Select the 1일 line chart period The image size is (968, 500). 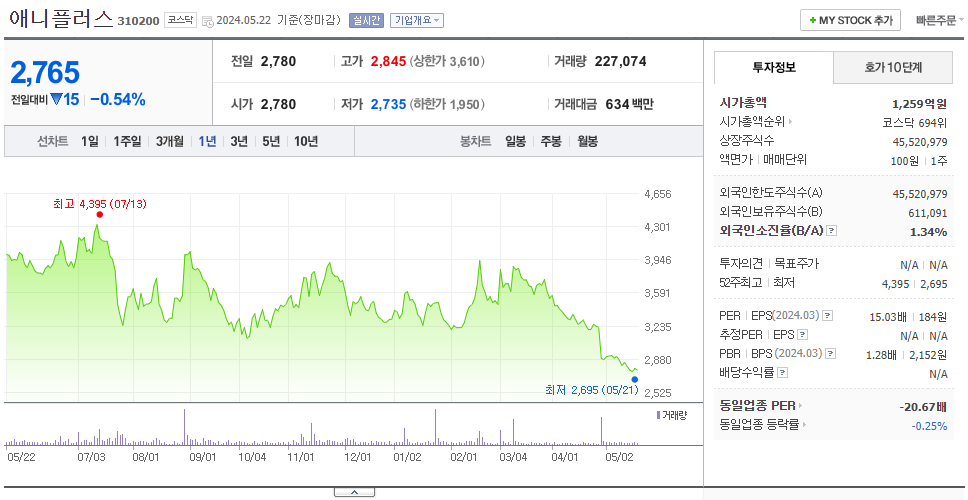pos(90,141)
